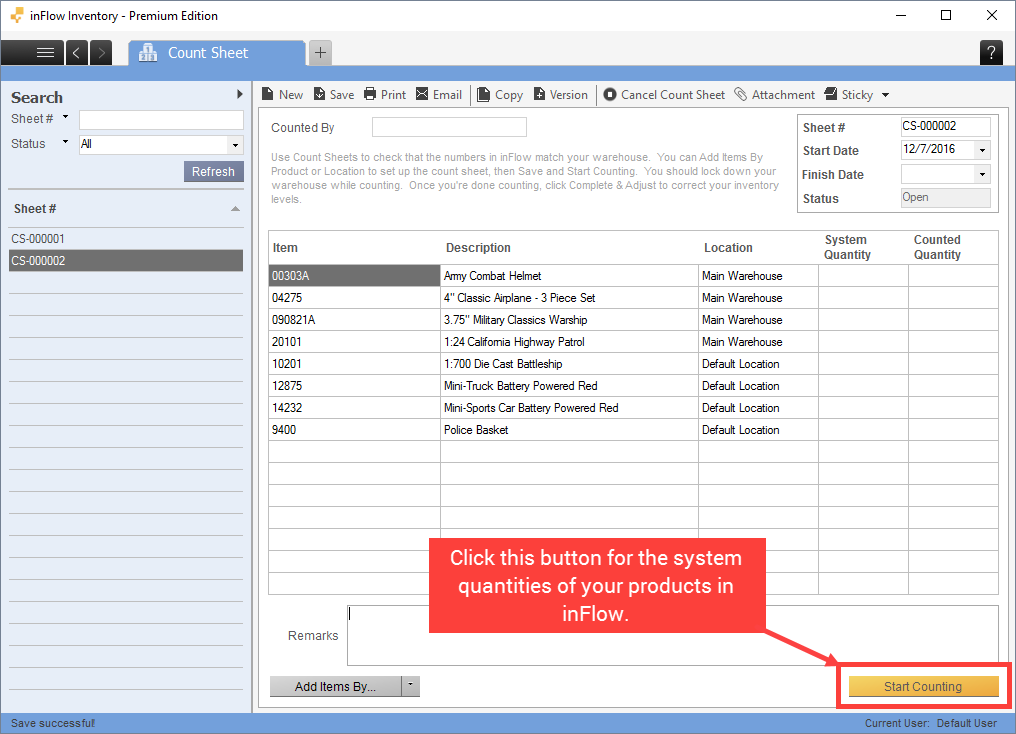
Task: Open the help question mark button
Action: pos(991,52)
